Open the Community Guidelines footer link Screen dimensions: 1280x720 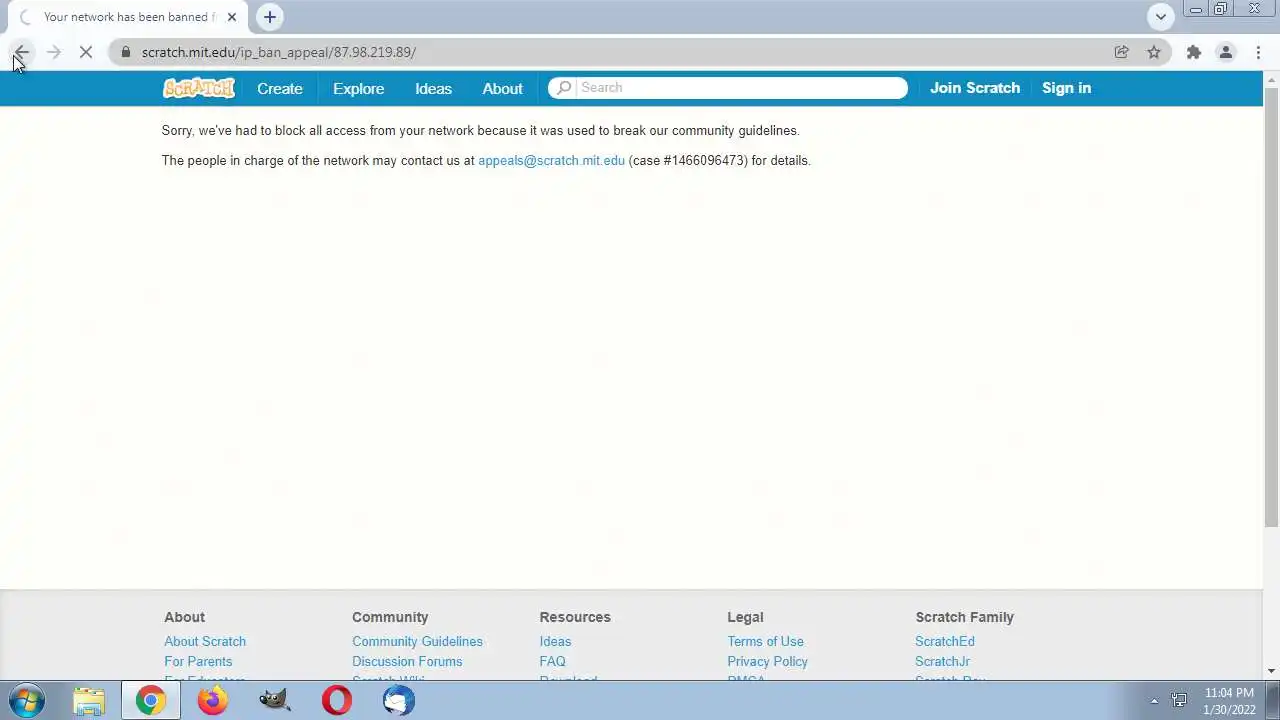pyautogui.click(x=417, y=641)
